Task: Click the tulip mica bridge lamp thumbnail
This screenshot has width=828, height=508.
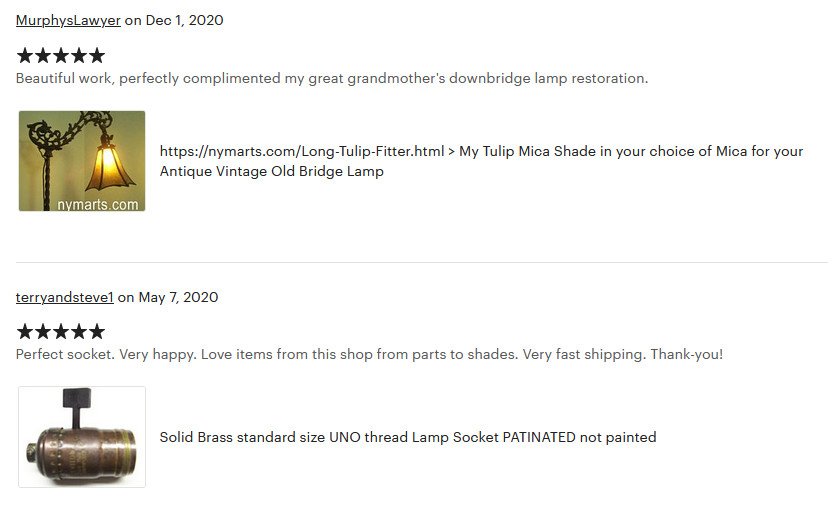Action: pos(82,161)
